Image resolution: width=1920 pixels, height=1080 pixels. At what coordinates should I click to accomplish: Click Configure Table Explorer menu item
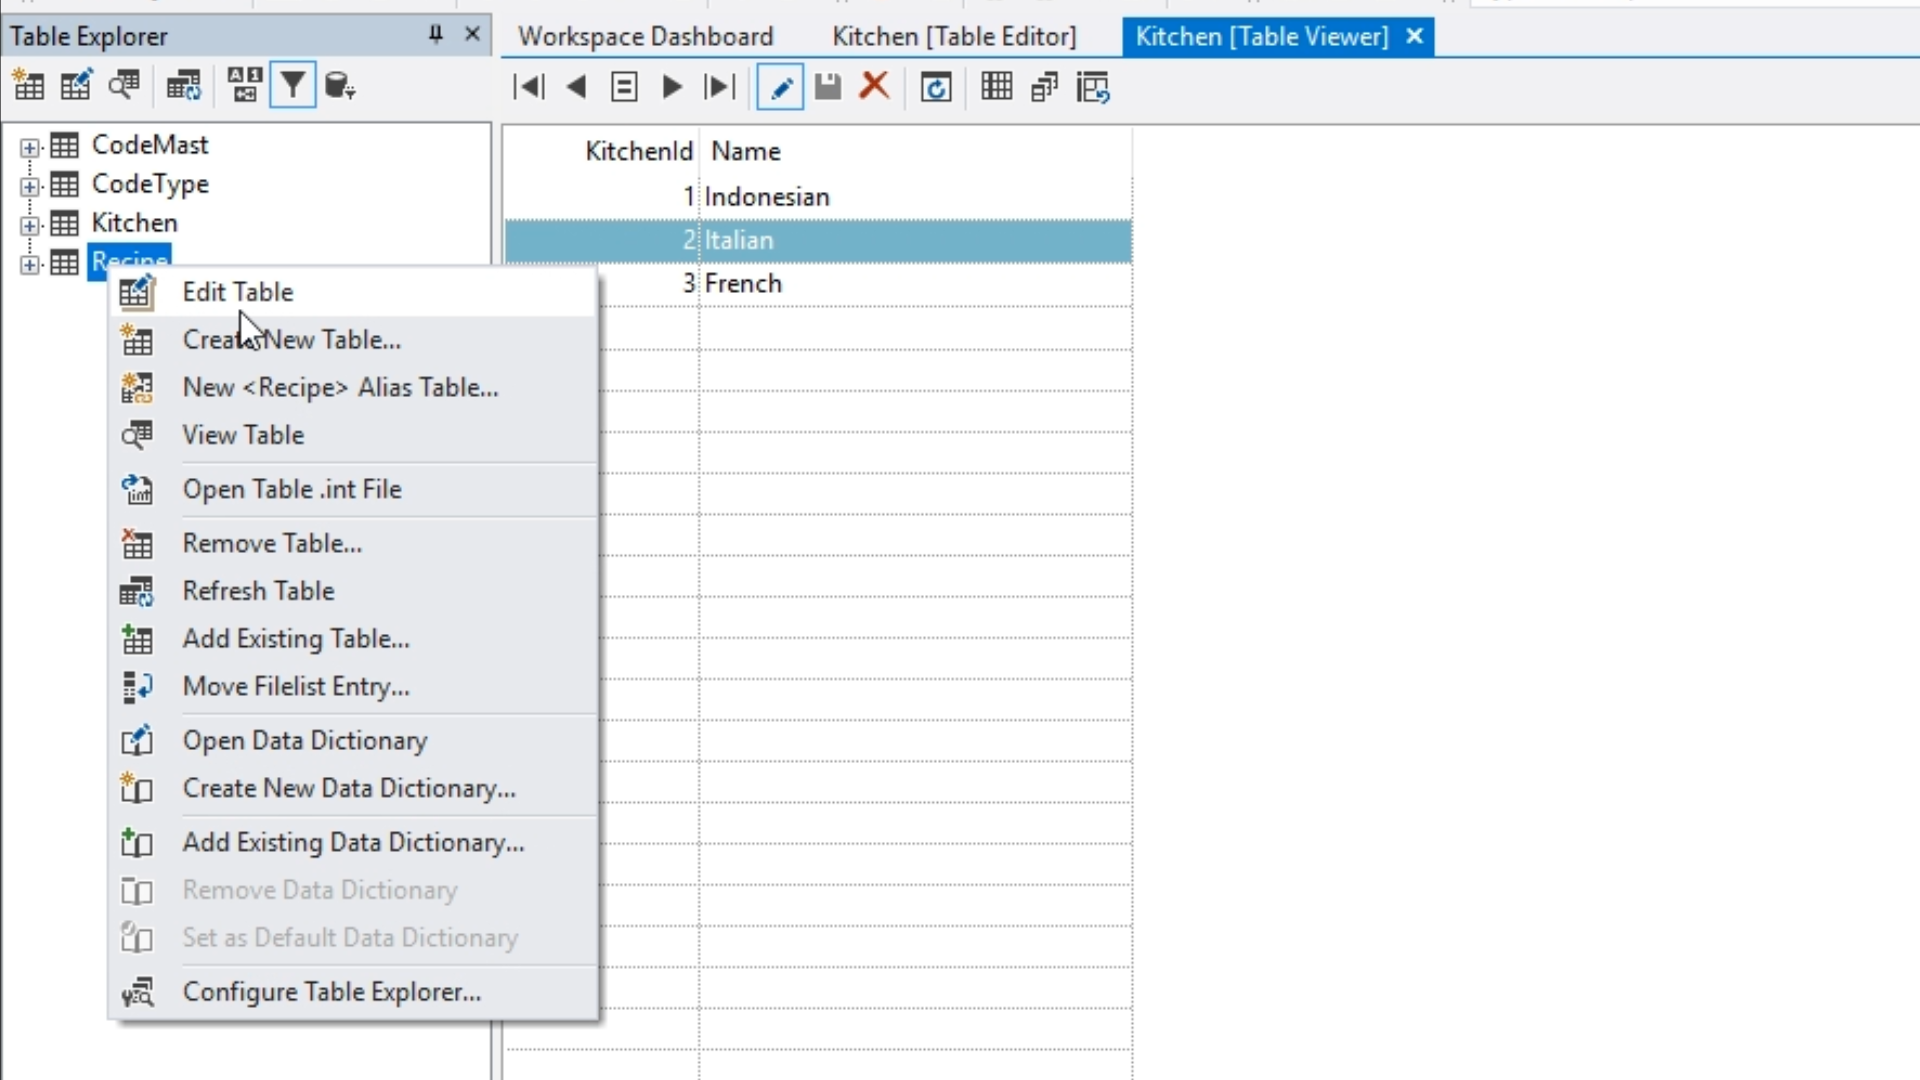[x=331, y=992]
